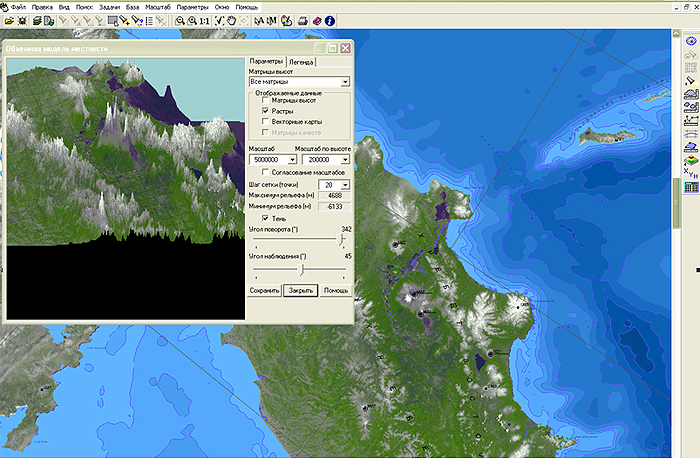This screenshot has width=700, height=459.
Task: Uncheck the Растры checkbox
Action: tap(265, 111)
